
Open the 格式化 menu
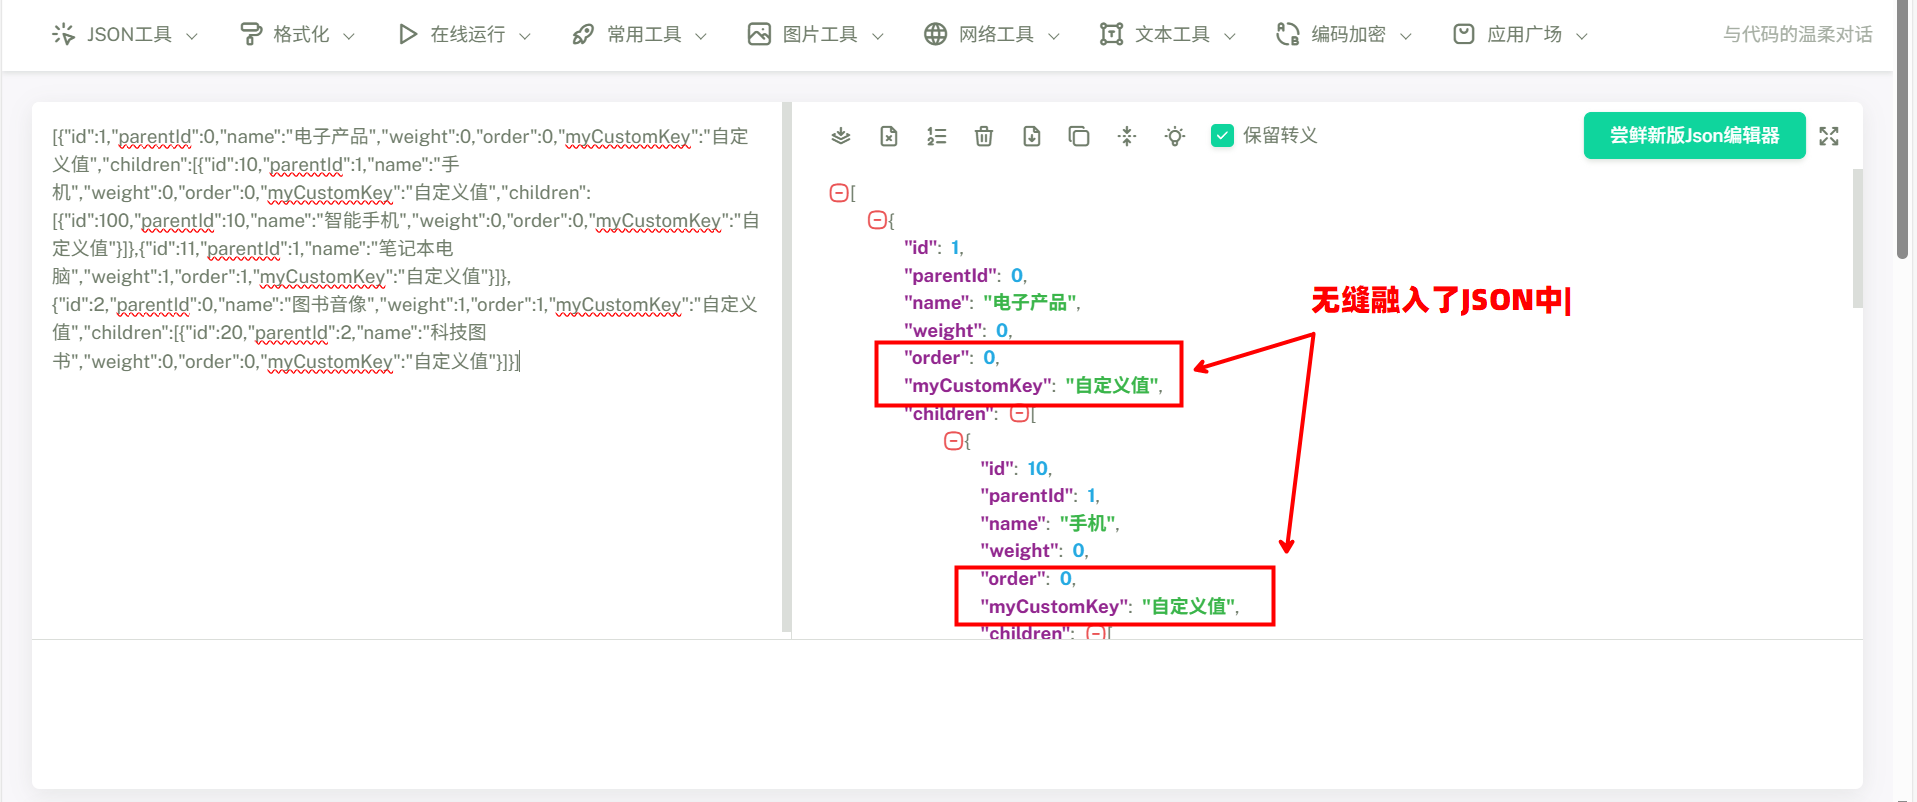pyautogui.click(x=298, y=35)
